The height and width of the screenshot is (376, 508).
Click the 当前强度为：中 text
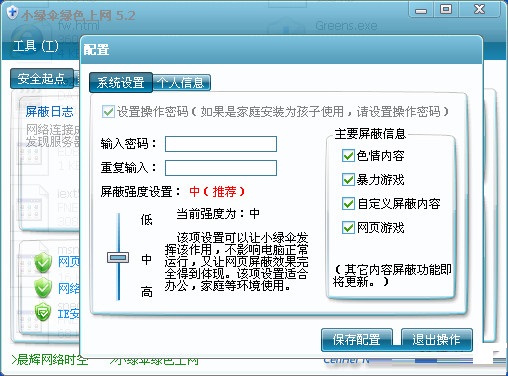tap(218, 214)
